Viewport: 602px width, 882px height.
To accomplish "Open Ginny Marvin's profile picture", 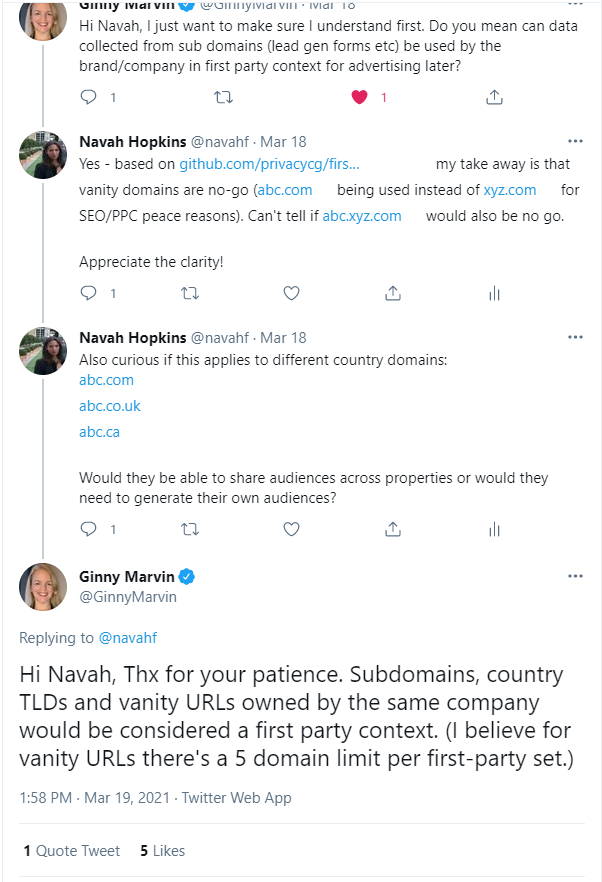I will tap(42, 587).
